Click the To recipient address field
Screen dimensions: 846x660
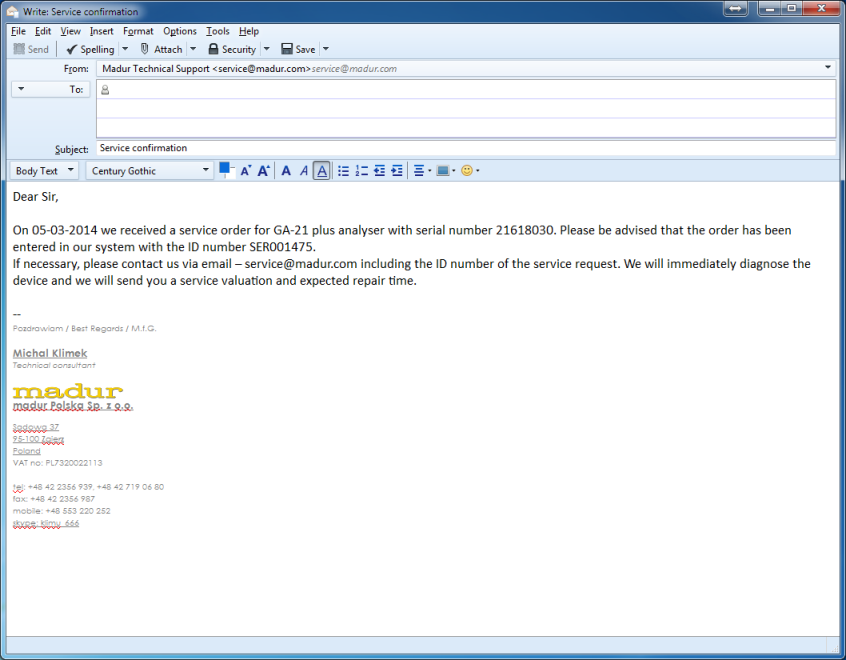466,90
